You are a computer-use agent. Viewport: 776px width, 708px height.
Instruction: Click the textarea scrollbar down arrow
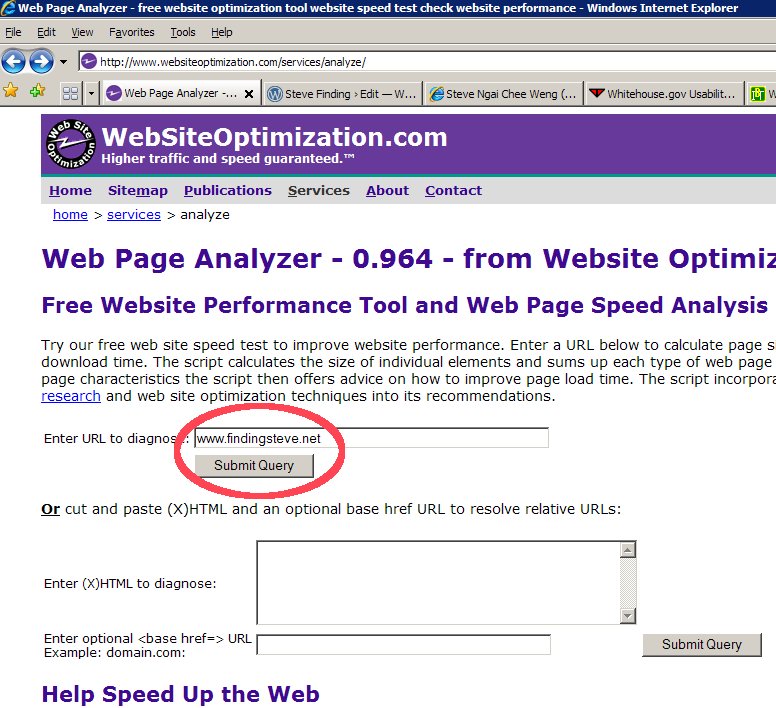(628, 615)
